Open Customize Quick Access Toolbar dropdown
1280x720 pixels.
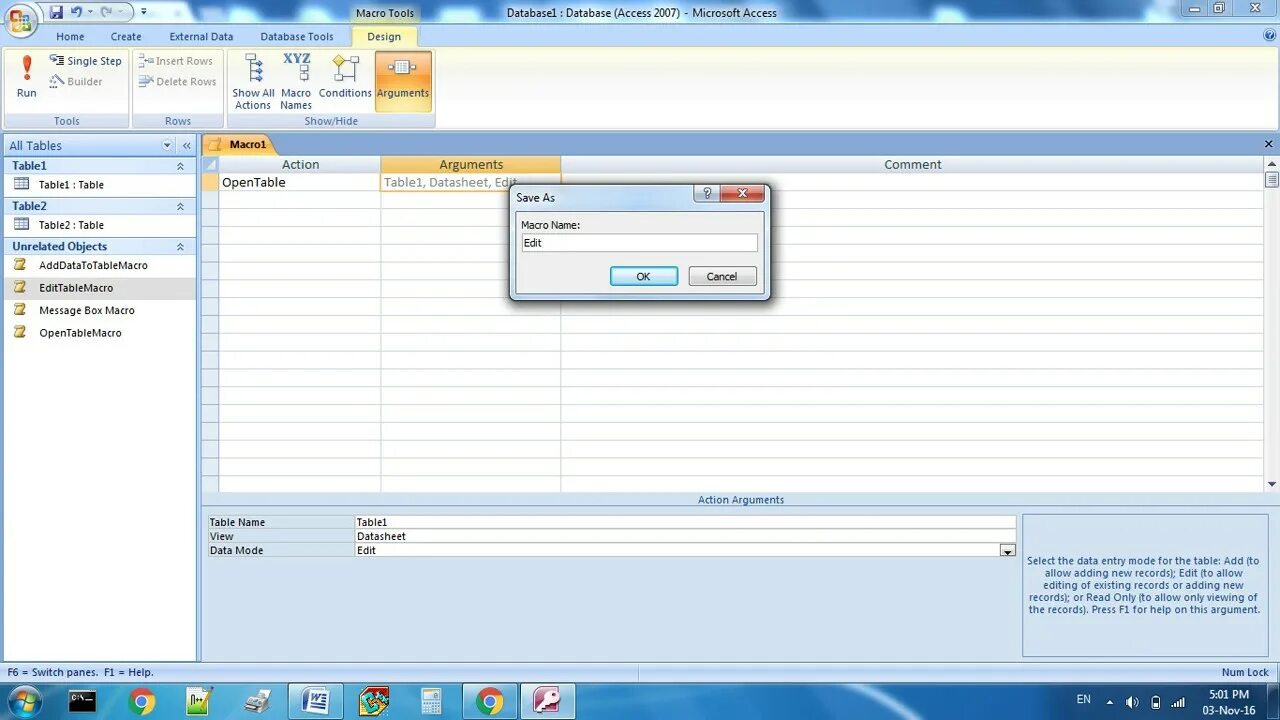144,12
